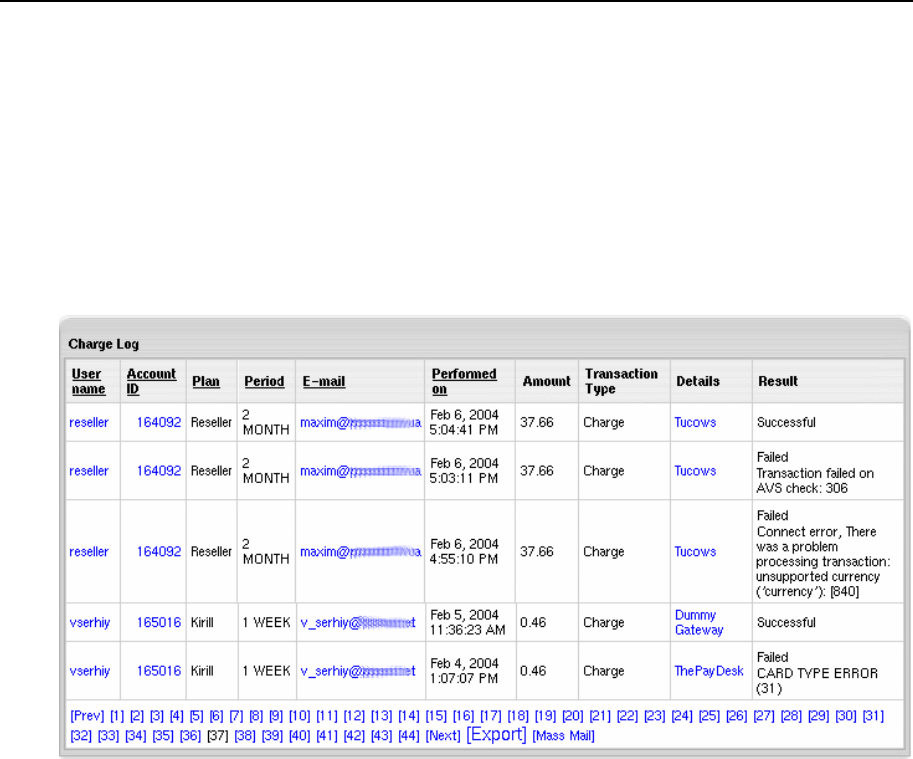The width and height of the screenshot is (913, 759).
Task: Go to page [32]
Action: tap(81, 736)
